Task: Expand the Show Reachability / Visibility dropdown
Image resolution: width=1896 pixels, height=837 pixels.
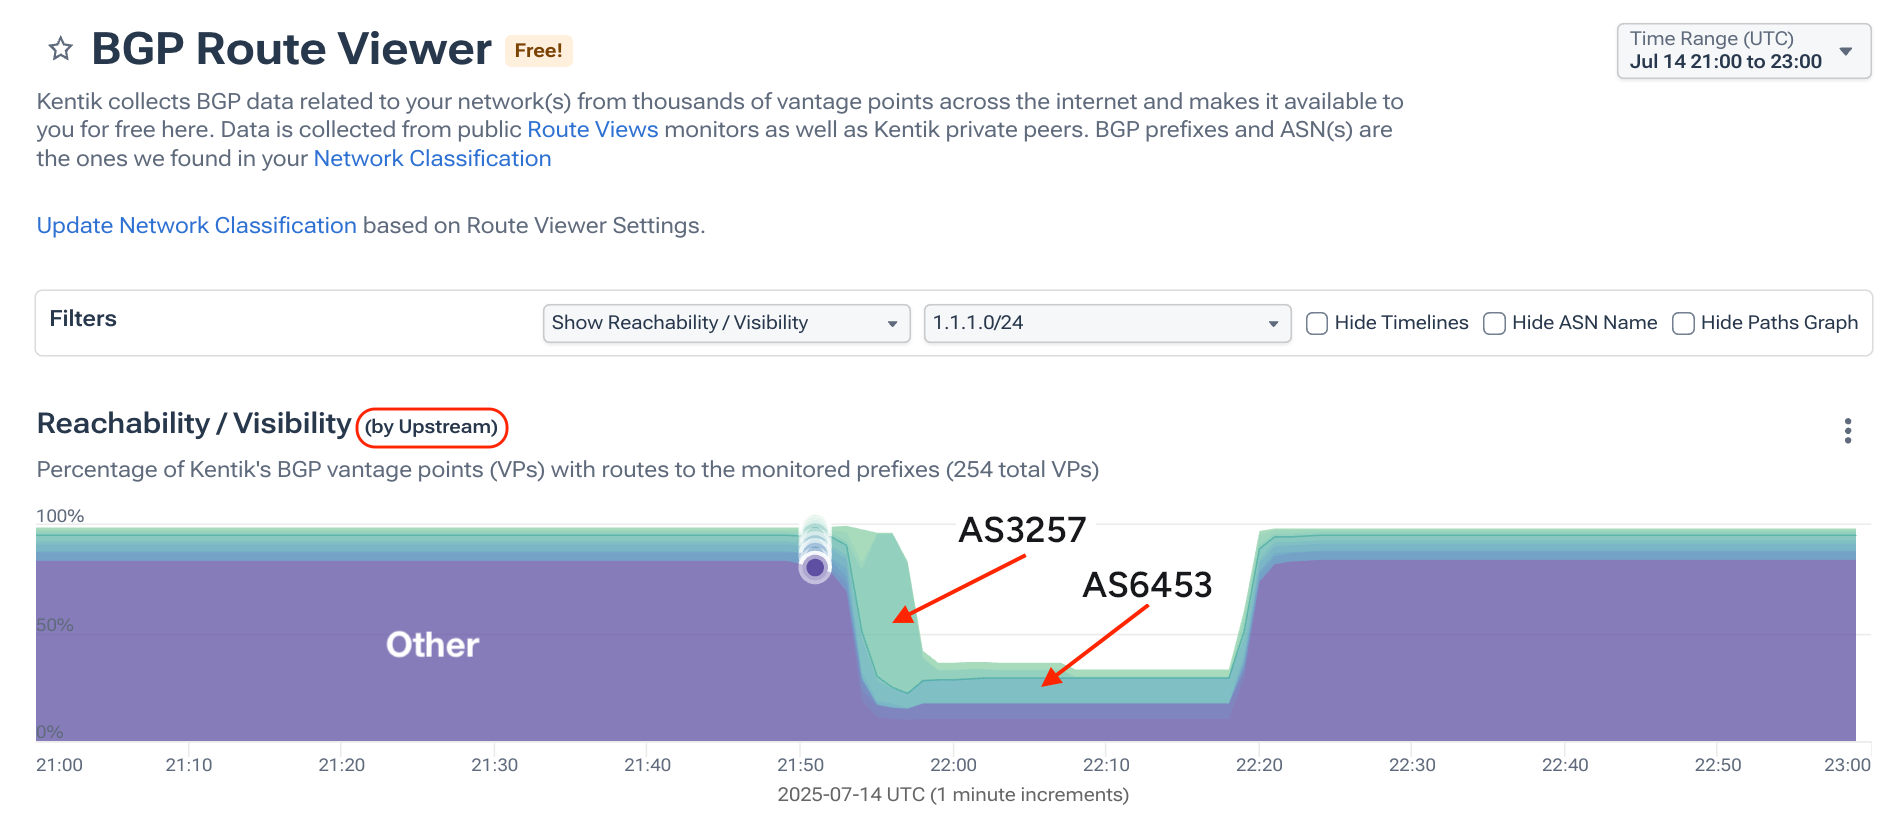Action: tap(726, 323)
